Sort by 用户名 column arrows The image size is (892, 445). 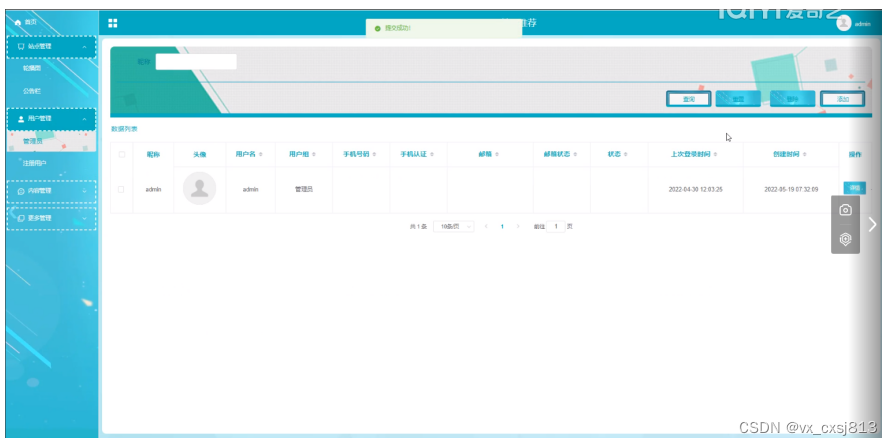tap(261, 155)
